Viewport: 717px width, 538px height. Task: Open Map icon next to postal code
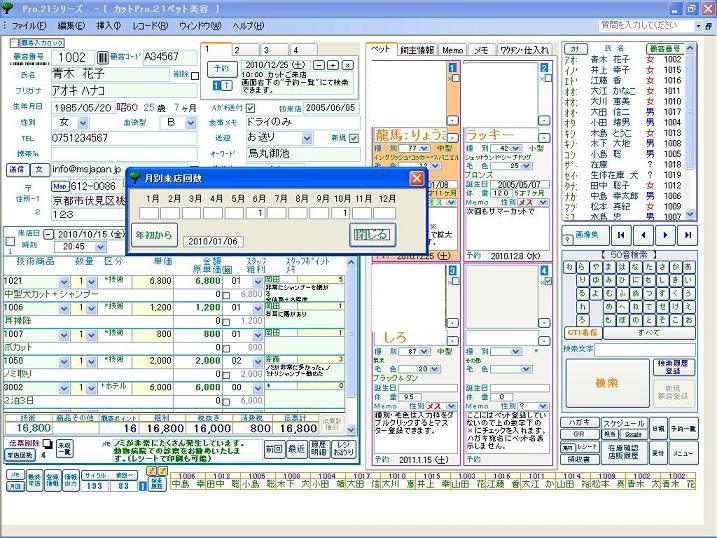pos(60,186)
